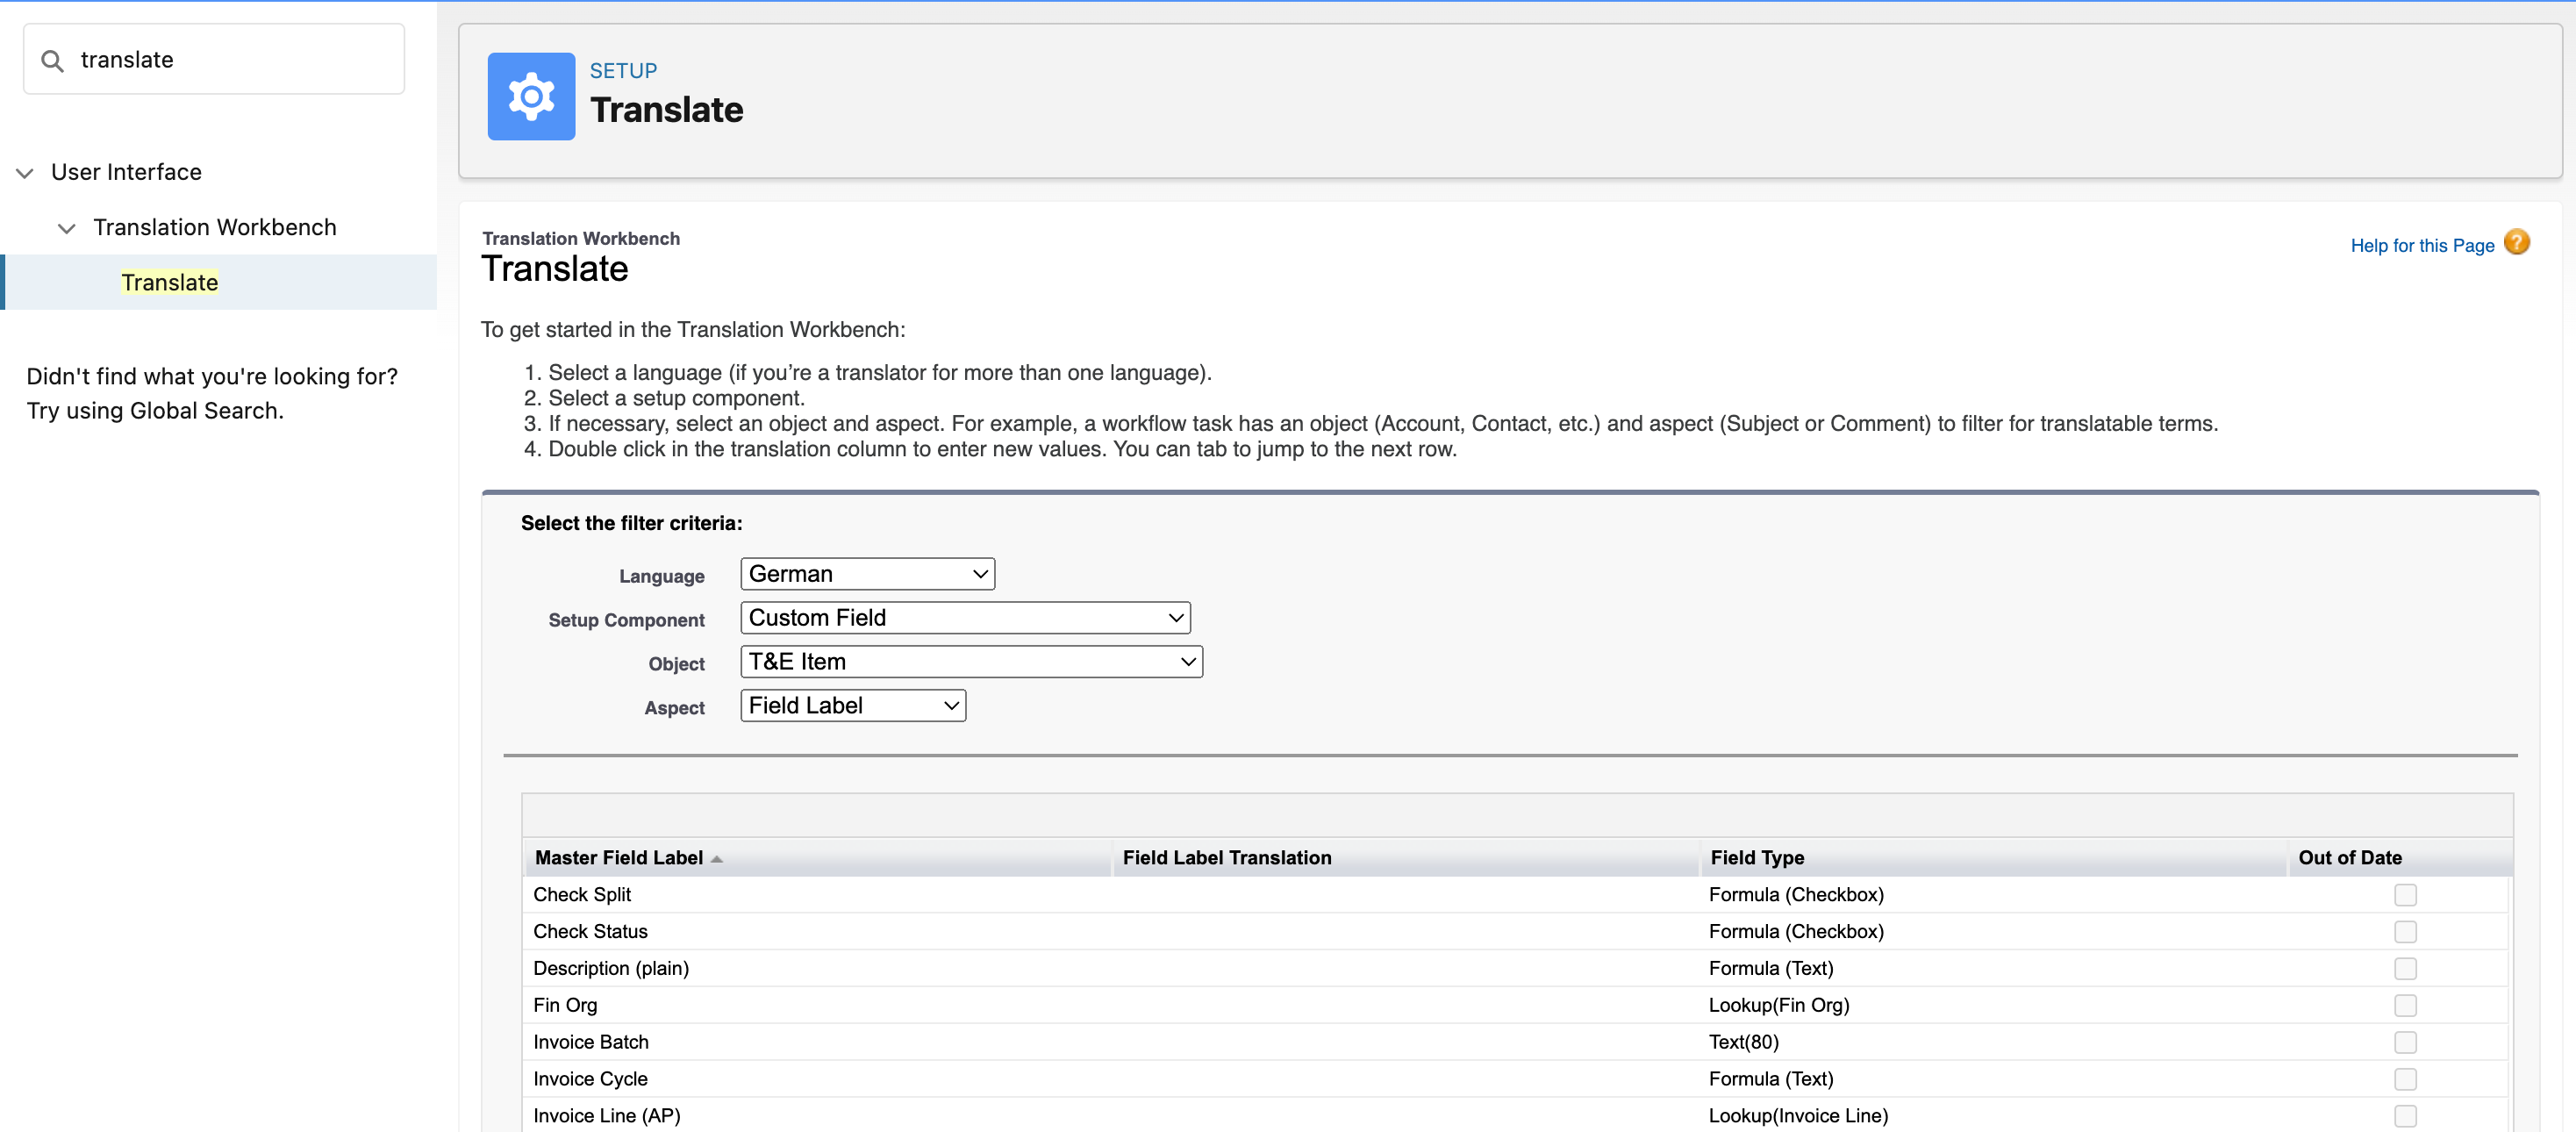Click the Invoice Batch translation cell
The image size is (2576, 1132).
click(1405, 1042)
